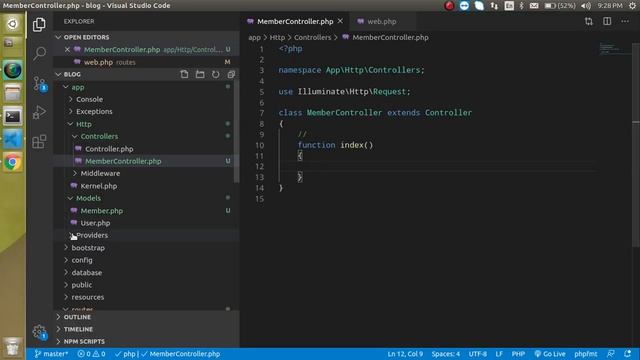Viewport: 640px width, 360px height.
Task: Switch to Visual Studio Code dock icon
Action: click(x=13, y=140)
